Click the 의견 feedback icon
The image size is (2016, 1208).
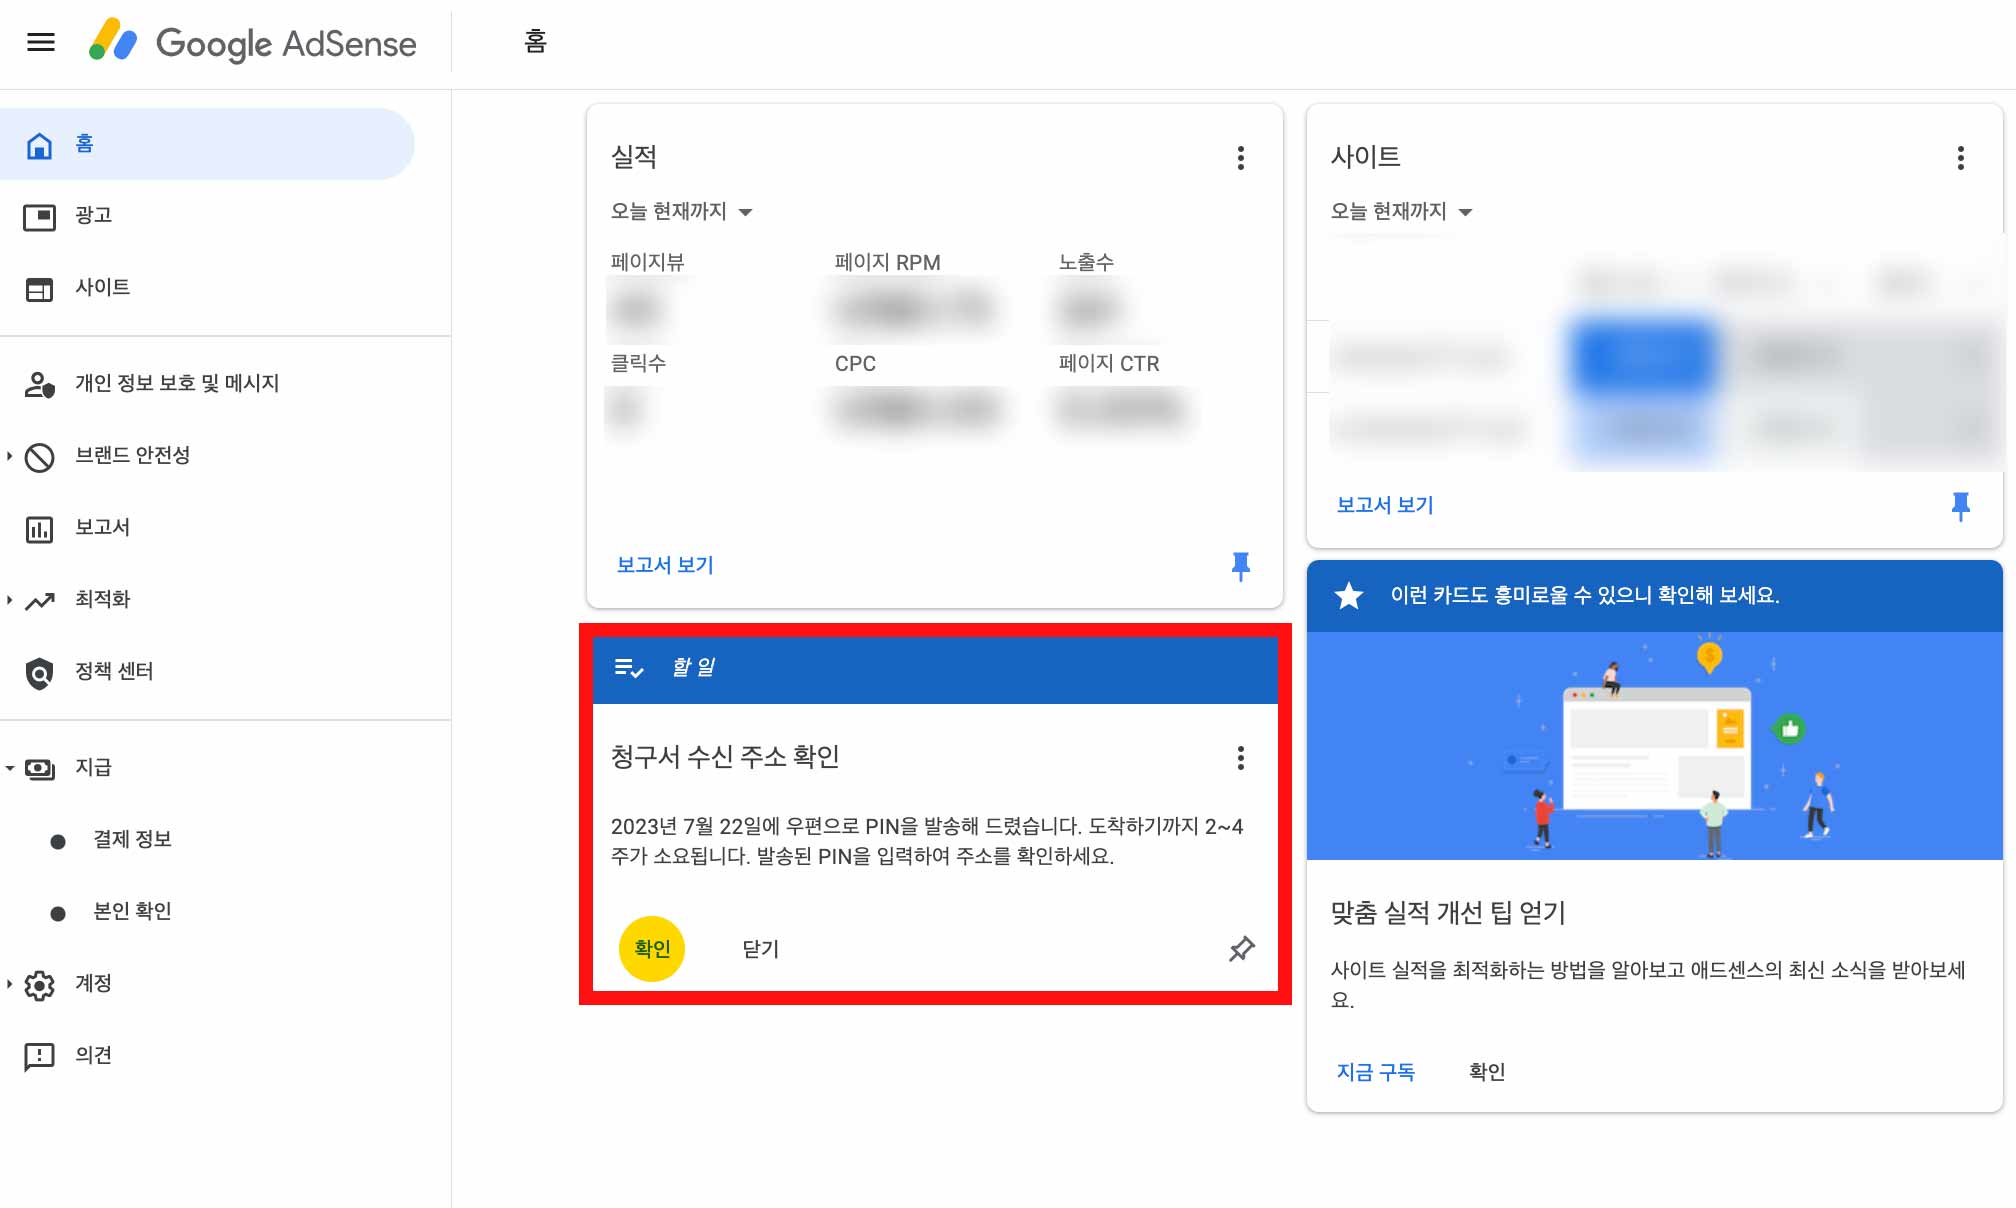click(x=39, y=1057)
